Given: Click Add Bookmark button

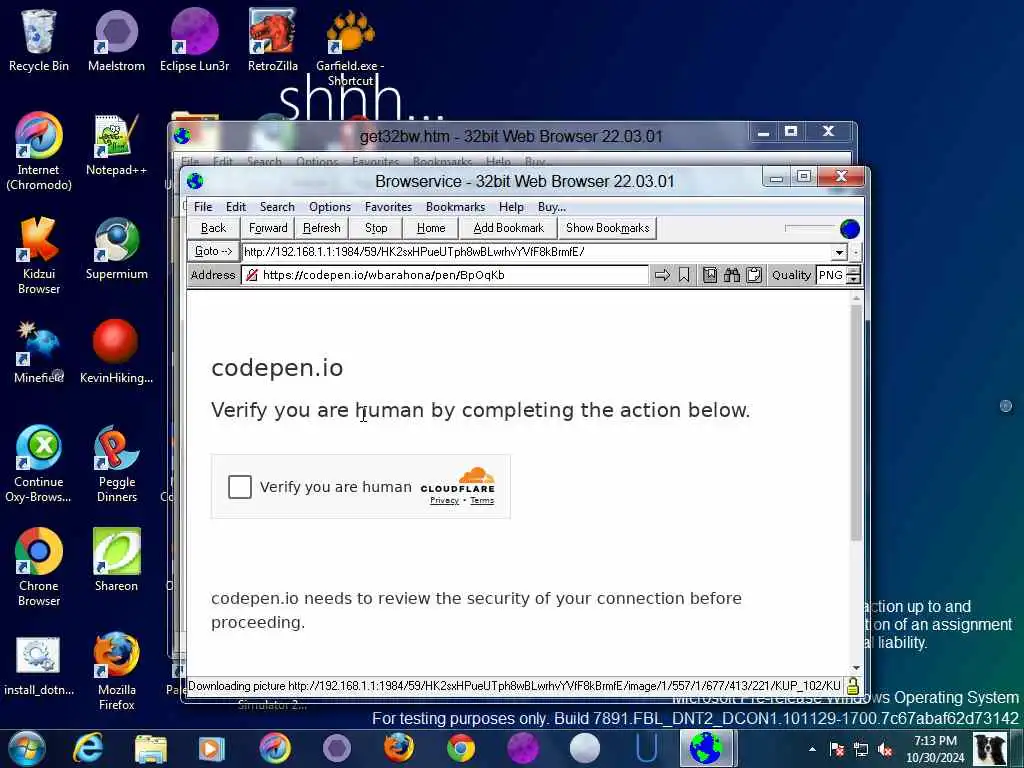Looking at the screenshot, I should [508, 228].
